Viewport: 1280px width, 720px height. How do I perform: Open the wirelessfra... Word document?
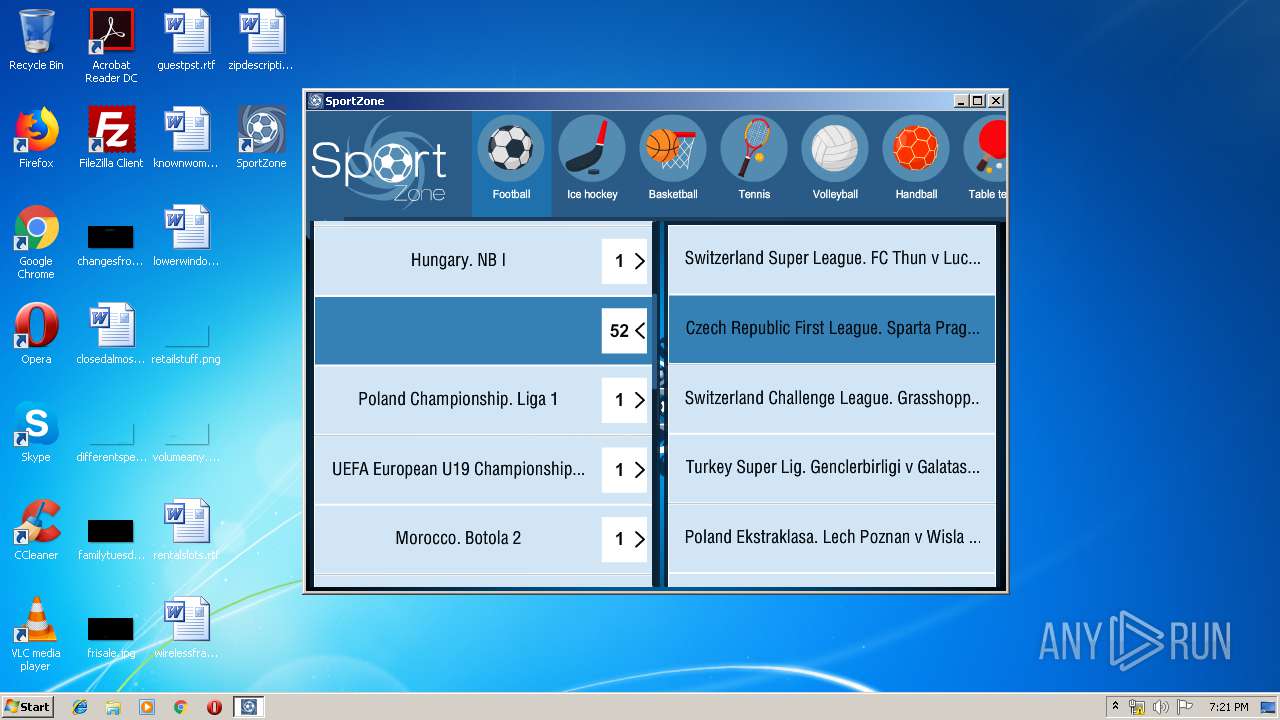pyautogui.click(x=186, y=628)
